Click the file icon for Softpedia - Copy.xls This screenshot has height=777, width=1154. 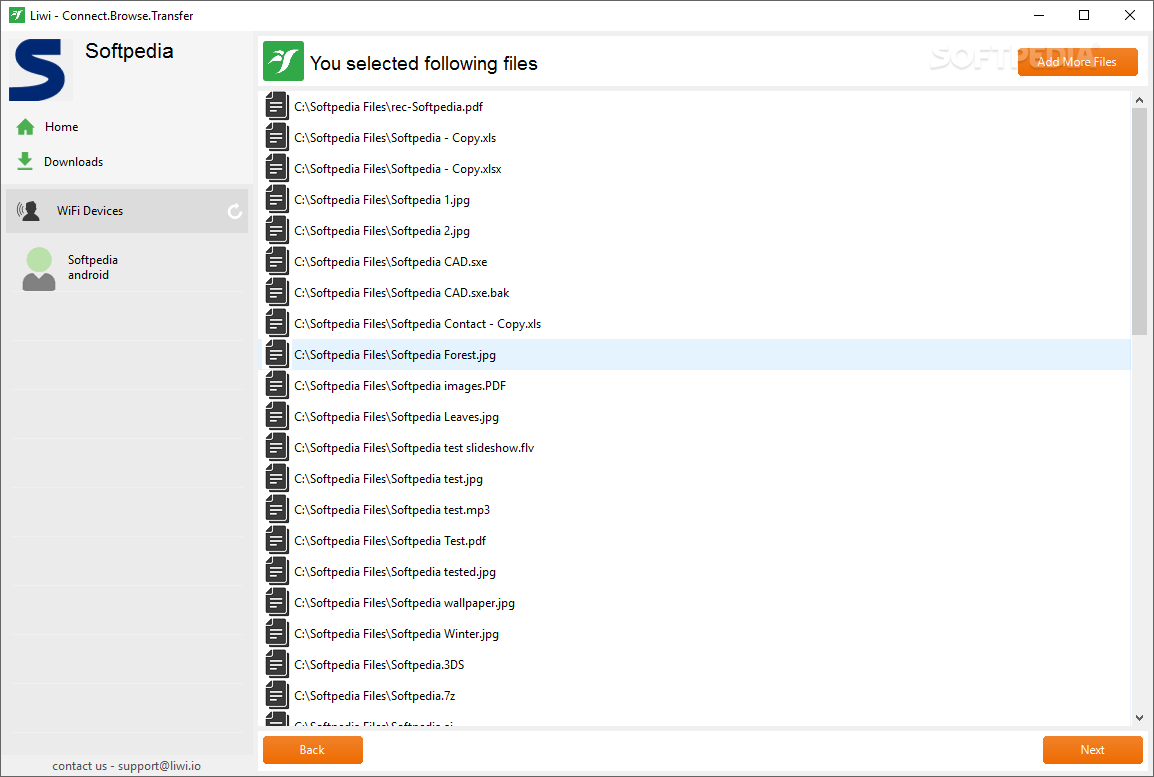[x=277, y=137]
